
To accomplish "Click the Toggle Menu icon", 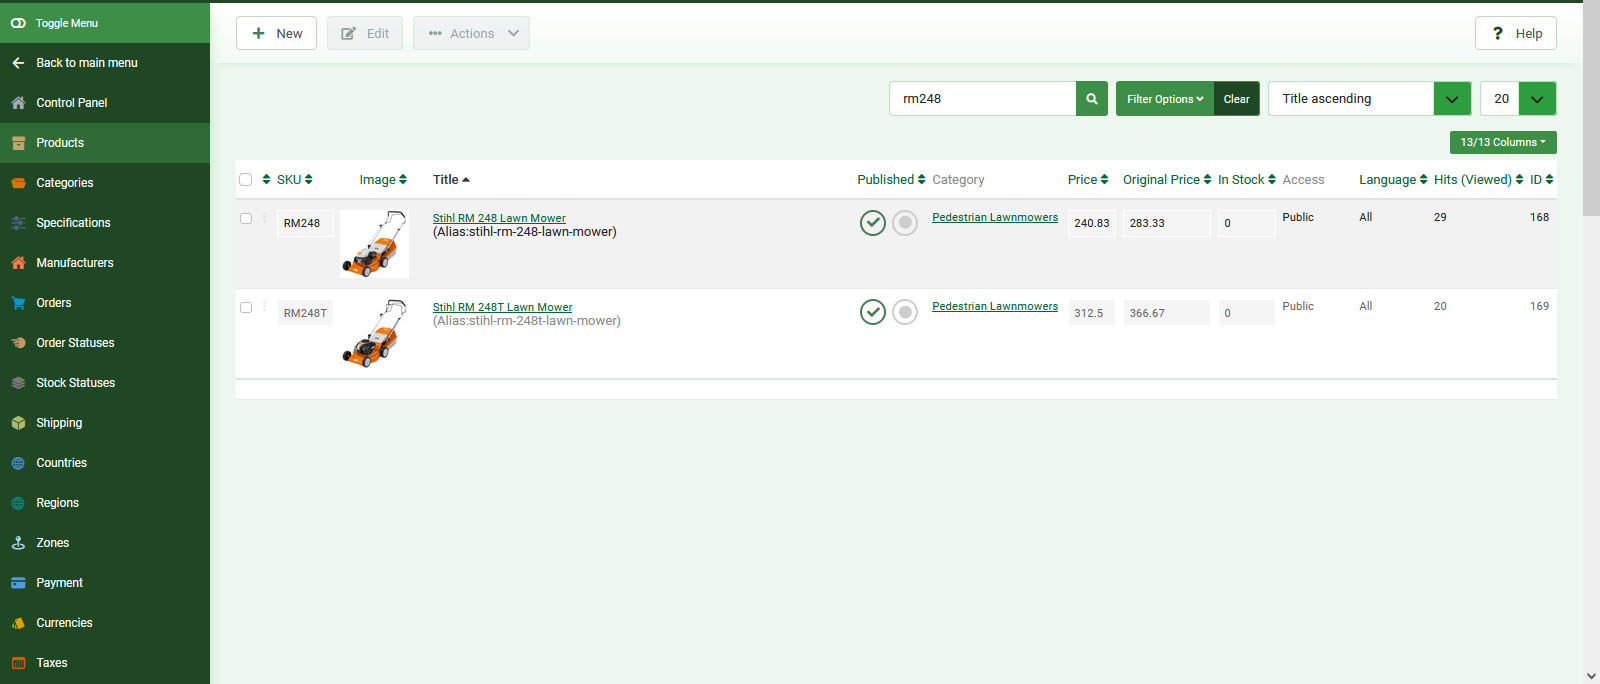I will pos(18,23).
